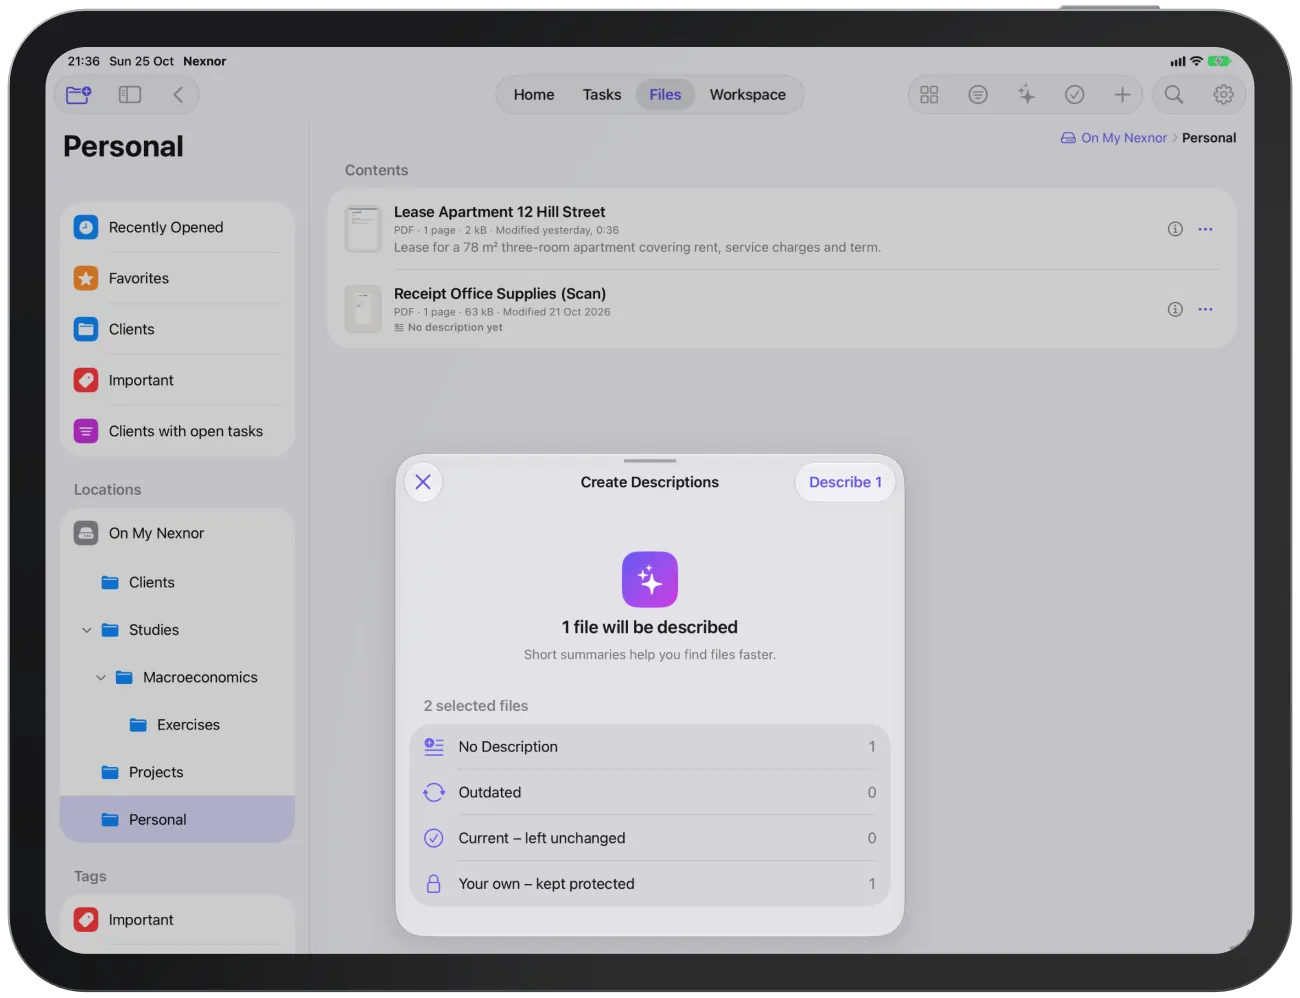Toggle the sidebar panel icon
Image resolution: width=1300 pixels, height=998 pixels.
tap(130, 95)
